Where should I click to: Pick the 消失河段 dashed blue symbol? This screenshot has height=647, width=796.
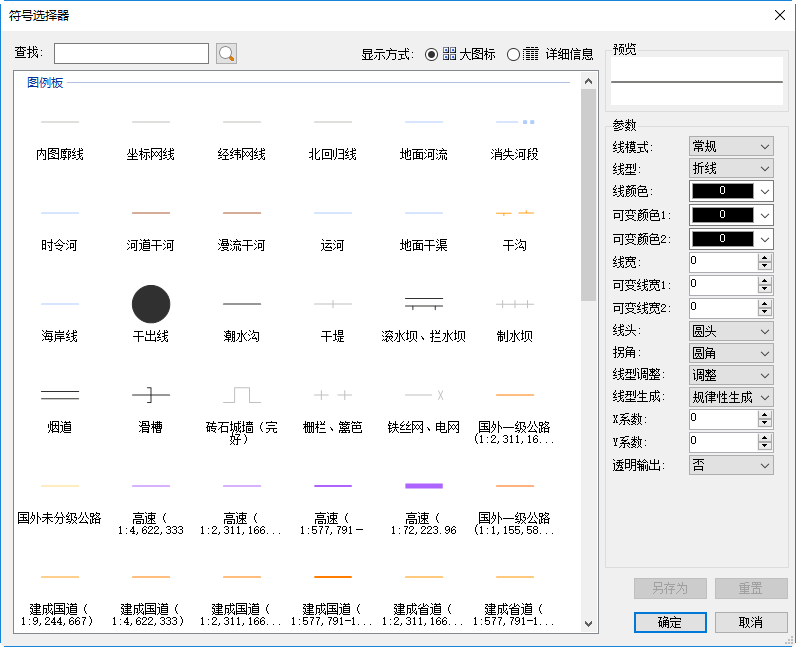click(x=514, y=123)
